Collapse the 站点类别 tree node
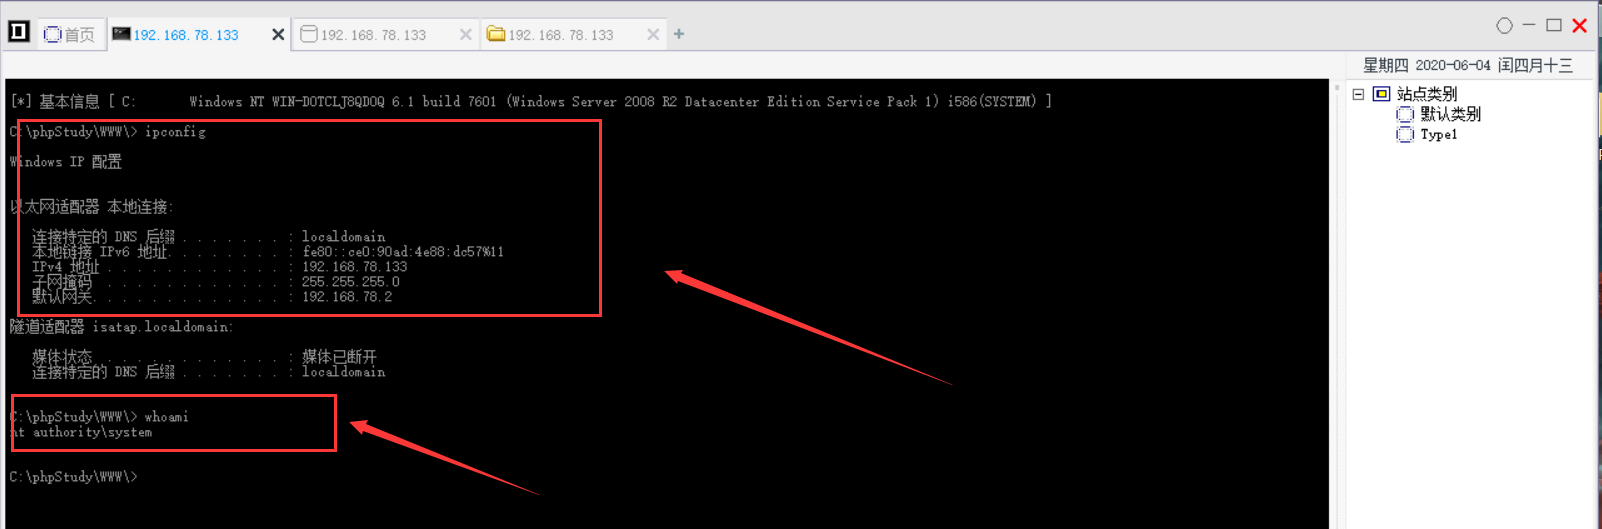 [1358, 94]
